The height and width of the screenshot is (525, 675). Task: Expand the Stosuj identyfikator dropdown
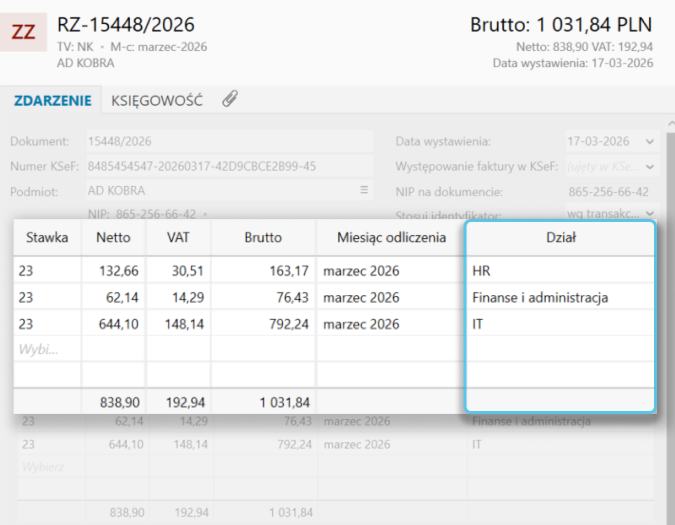click(651, 213)
